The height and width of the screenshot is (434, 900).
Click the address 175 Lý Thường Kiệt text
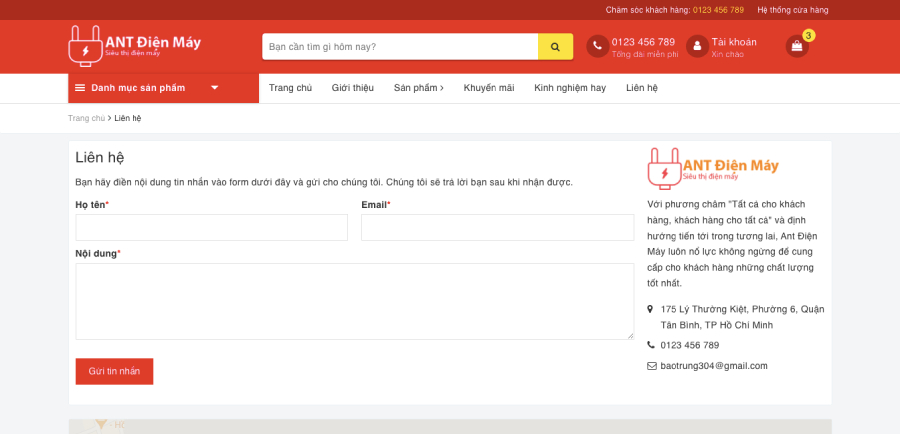coord(742,317)
